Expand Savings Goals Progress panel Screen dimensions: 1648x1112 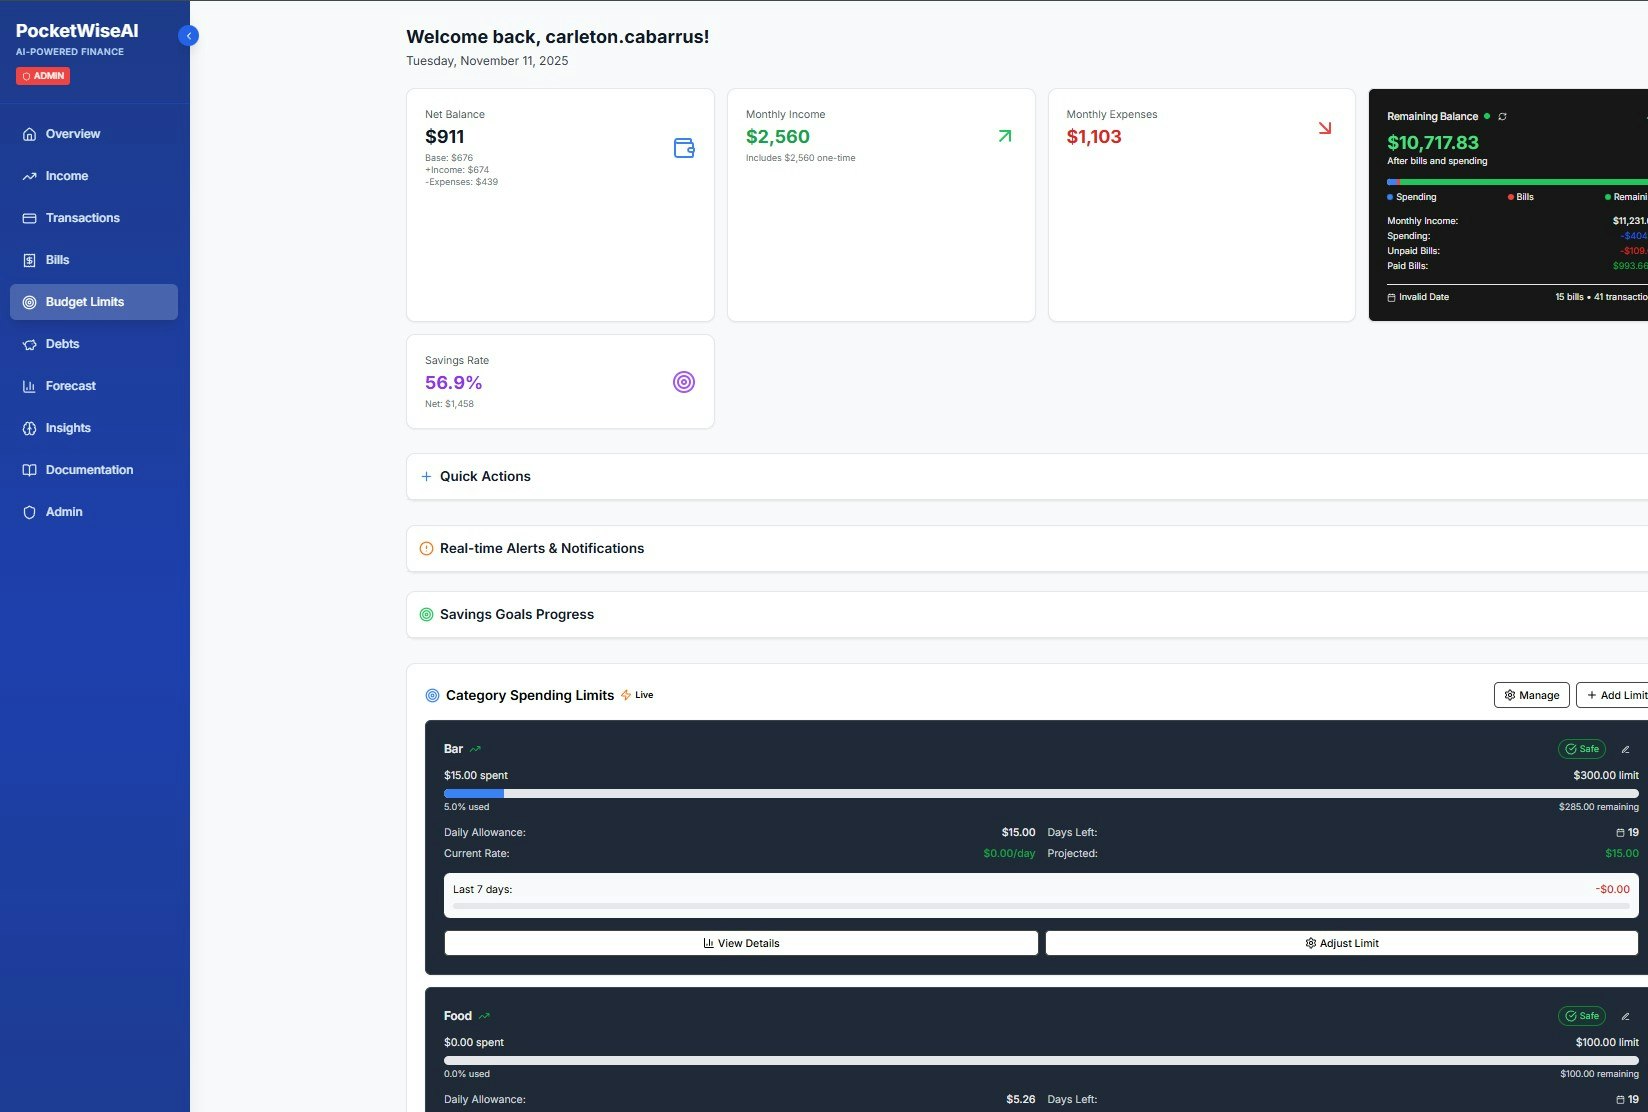(x=1027, y=615)
